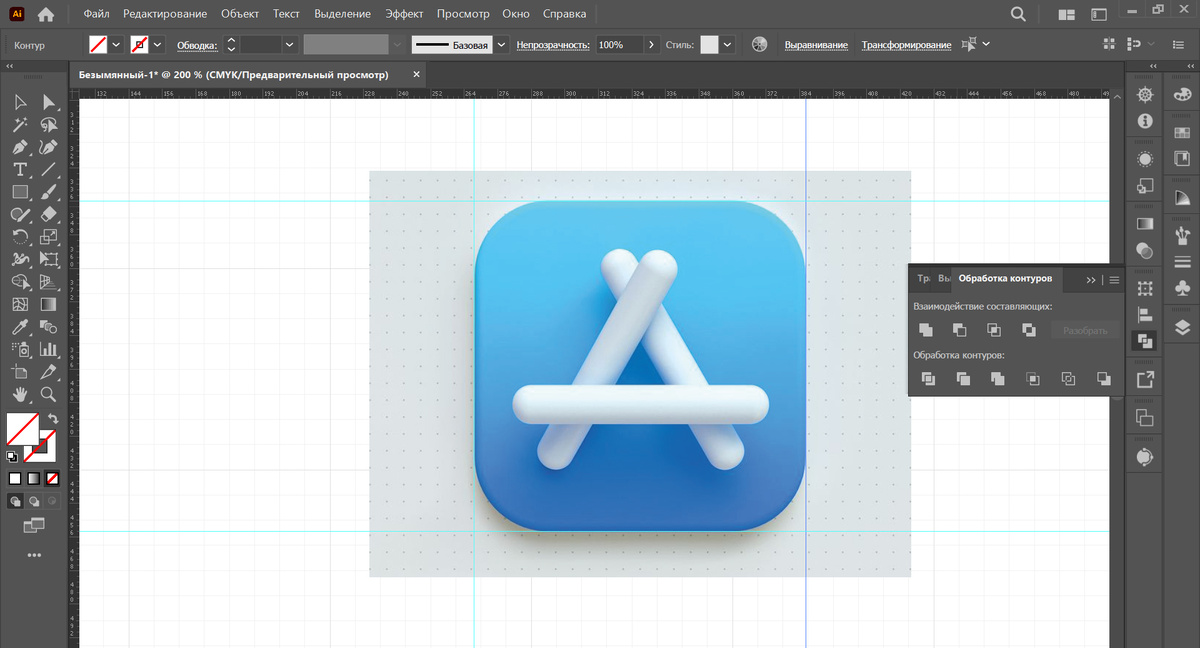Open the search magnifier in the top bar
The height and width of the screenshot is (648, 1200).
pyautogui.click(x=1019, y=15)
